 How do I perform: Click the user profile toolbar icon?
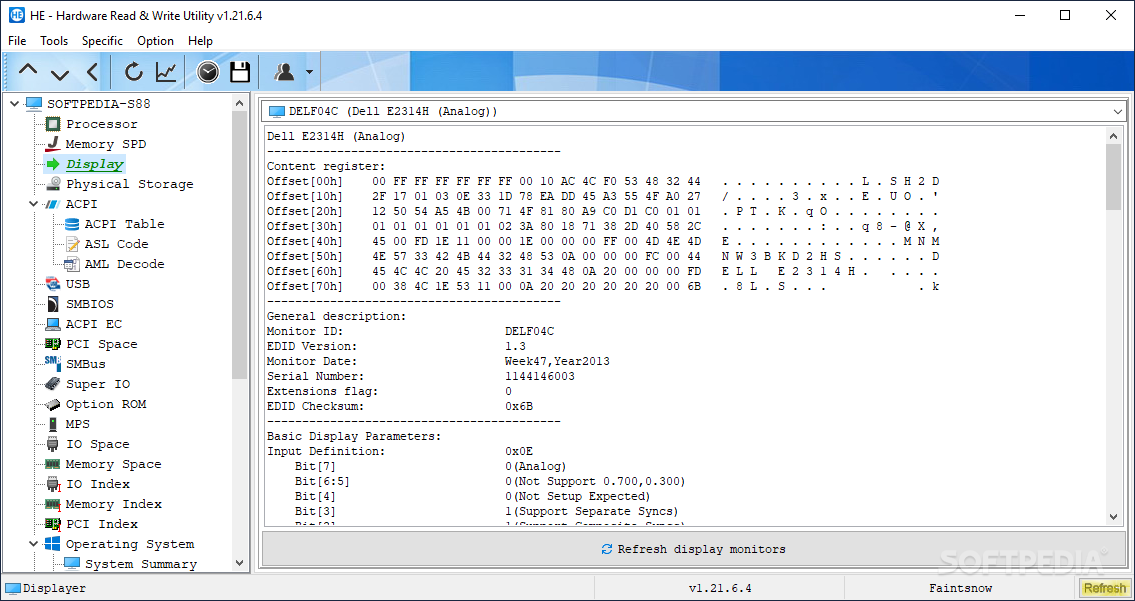tap(284, 72)
